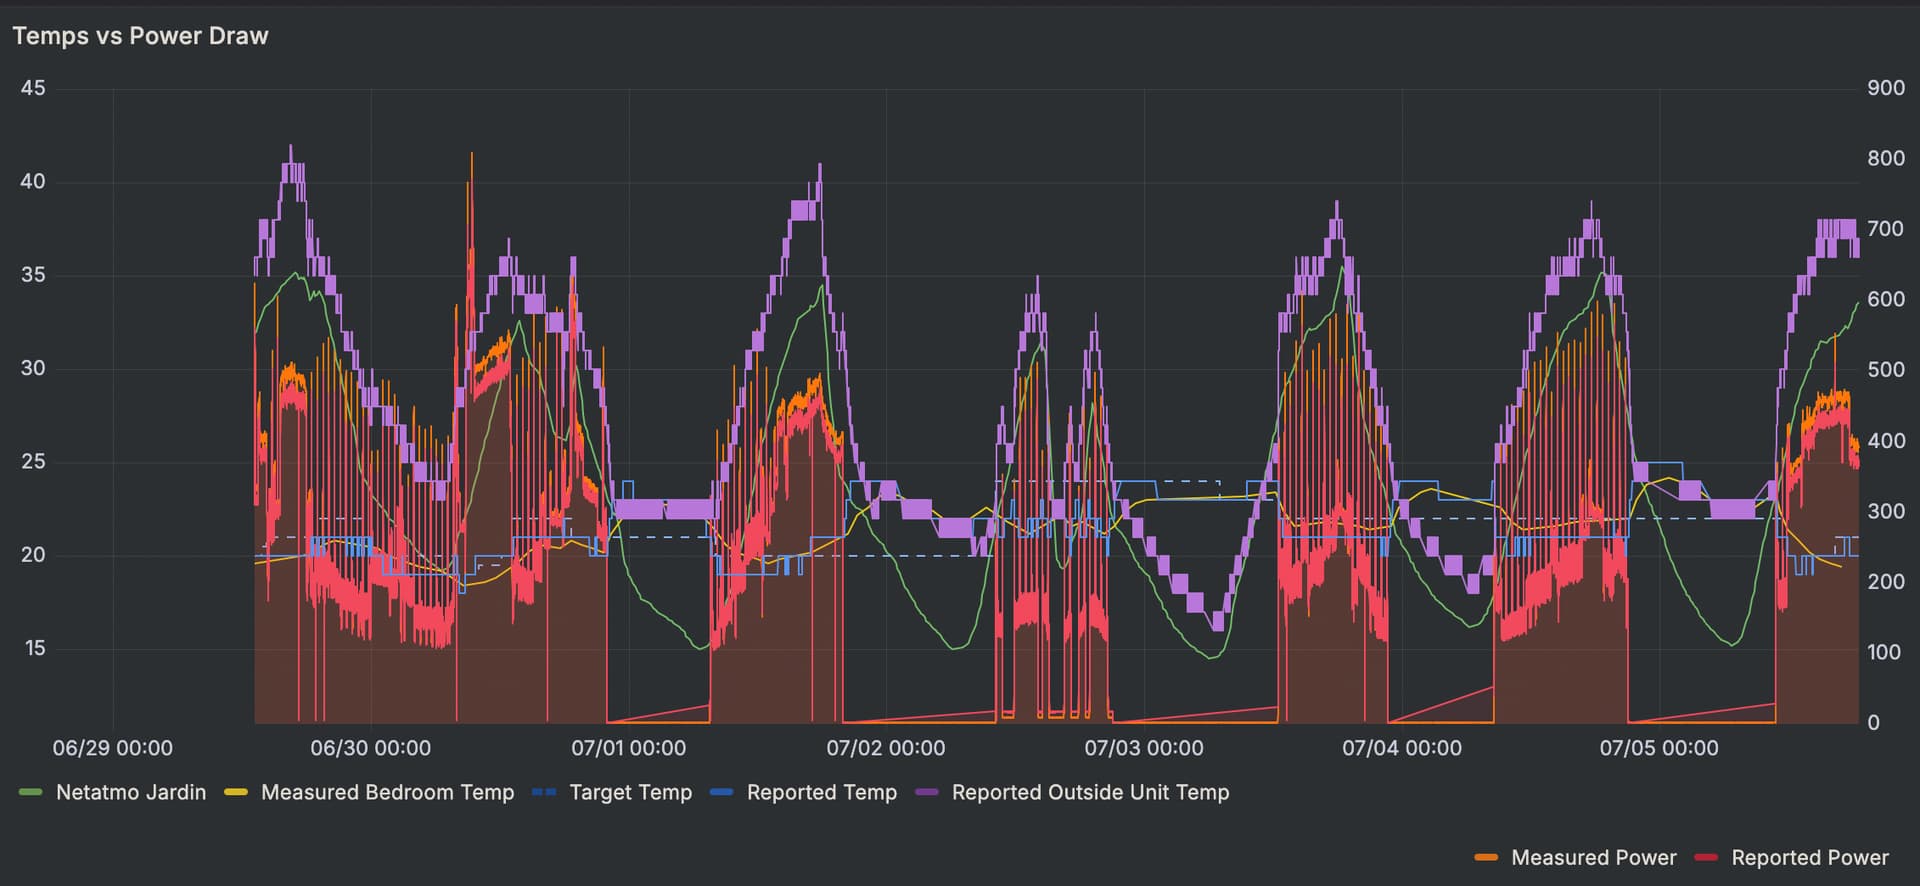Click the 900 value on right power axis
The height and width of the screenshot is (886, 1920).
(1885, 88)
